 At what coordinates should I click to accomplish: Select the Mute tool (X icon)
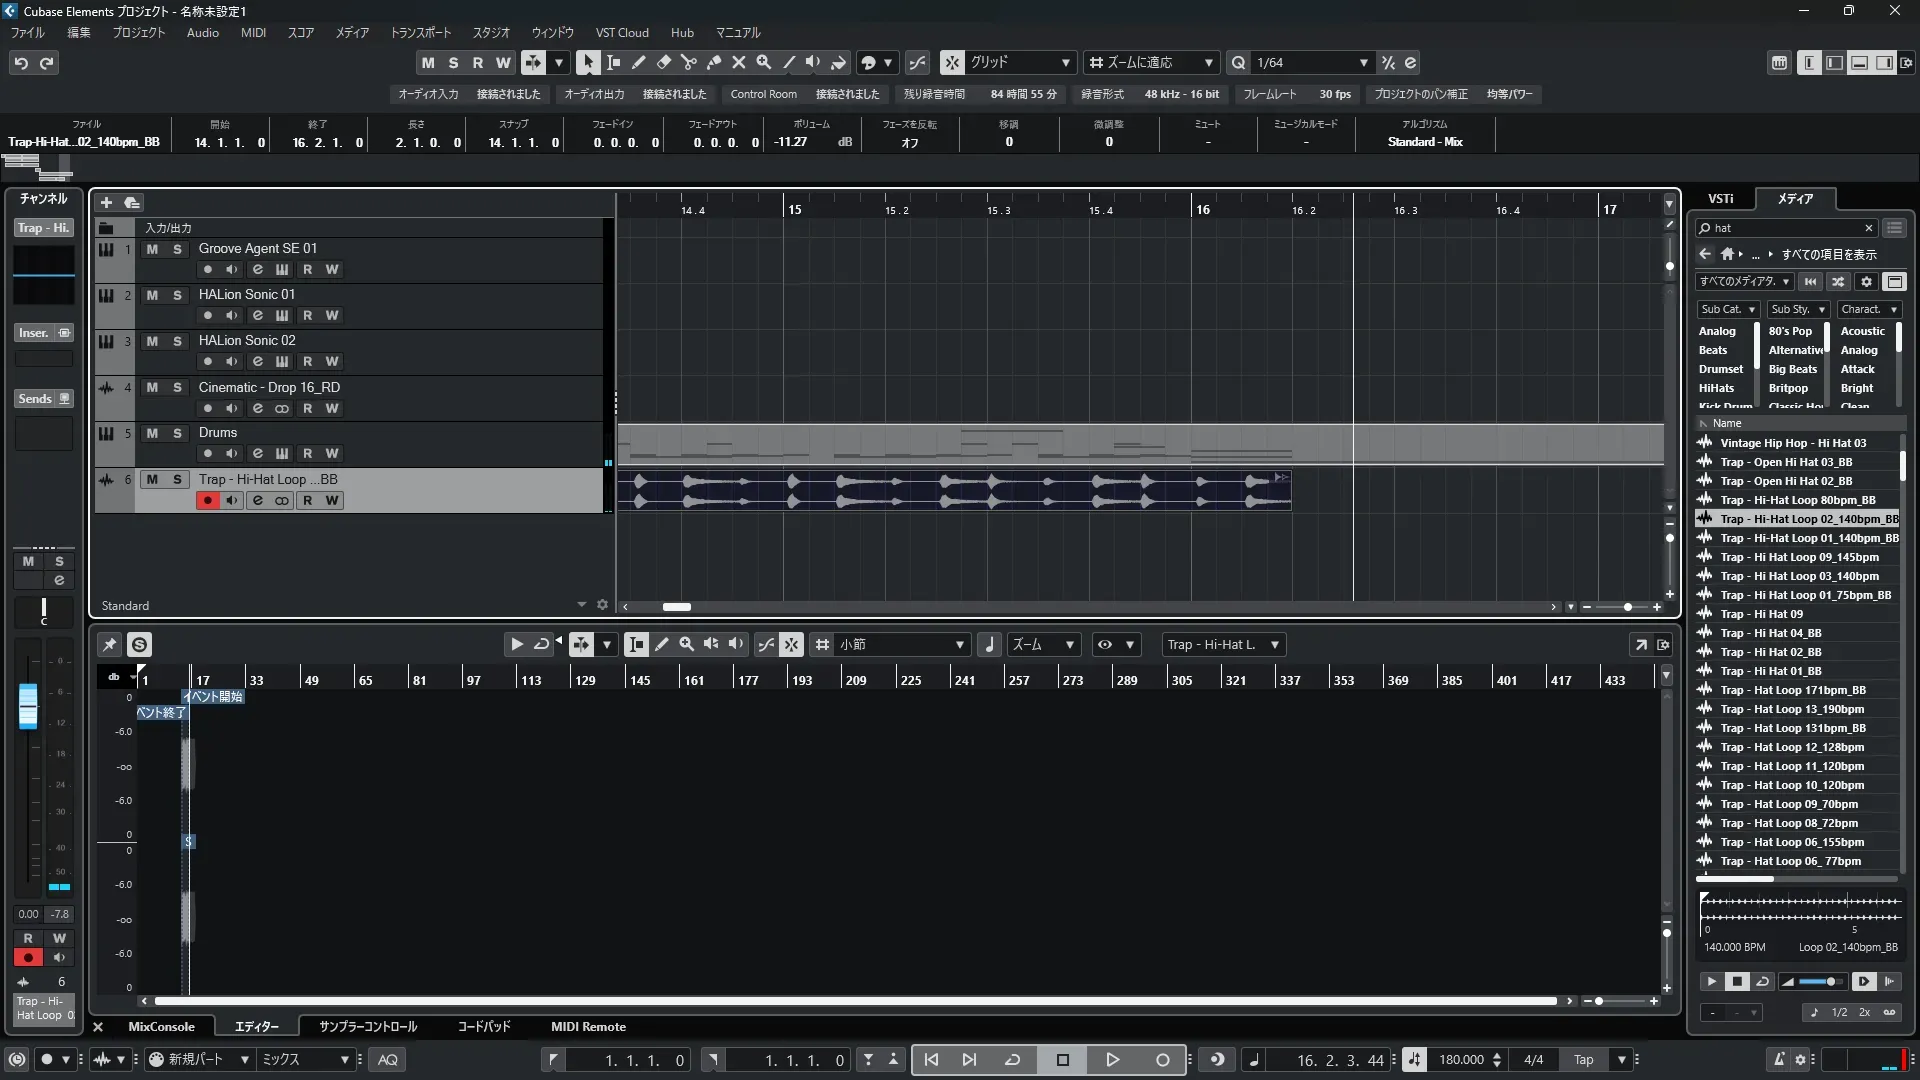point(738,62)
